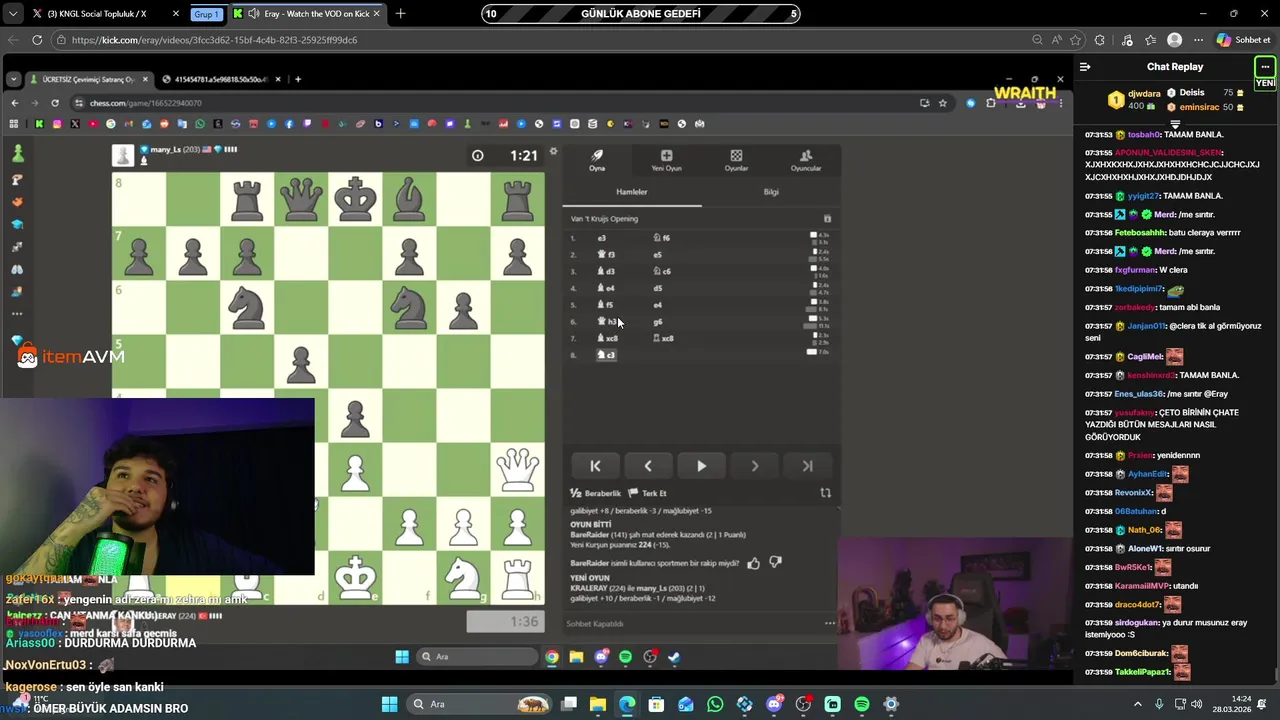This screenshot has height=720, width=1280.
Task: Open user tosbah0 in chat replay
Action: pos(1144,134)
